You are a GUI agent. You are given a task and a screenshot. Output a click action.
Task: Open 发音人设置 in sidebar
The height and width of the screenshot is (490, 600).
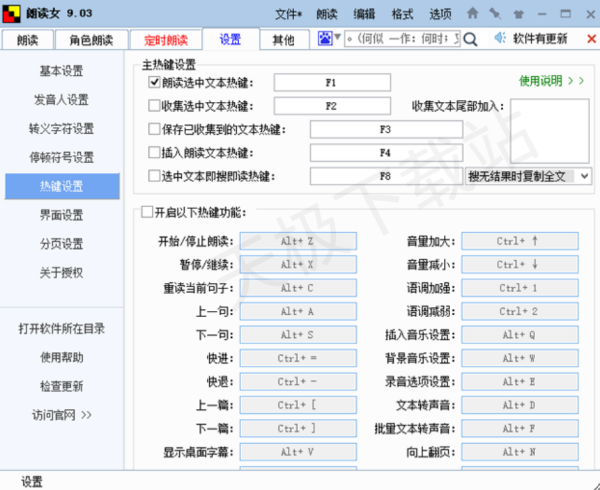[x=62, y=100]
